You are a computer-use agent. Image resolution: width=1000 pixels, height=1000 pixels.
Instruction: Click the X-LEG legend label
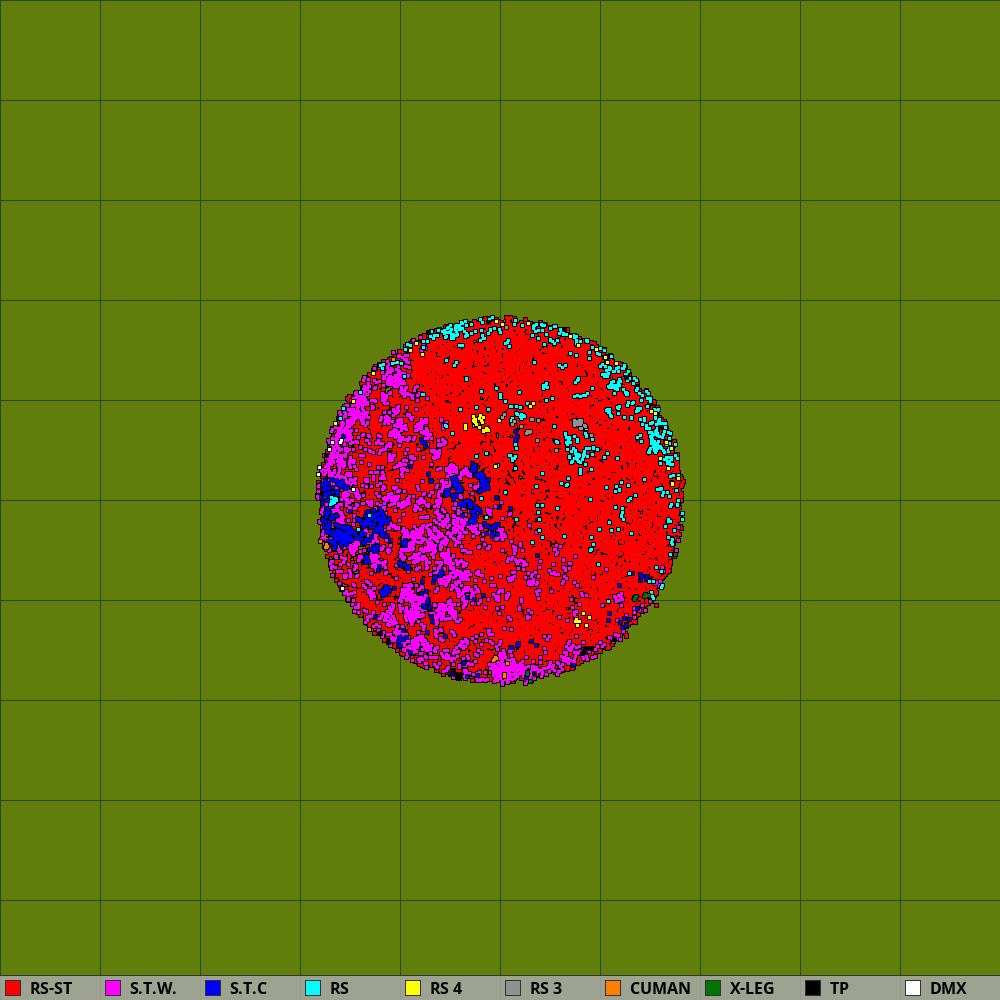752,989
